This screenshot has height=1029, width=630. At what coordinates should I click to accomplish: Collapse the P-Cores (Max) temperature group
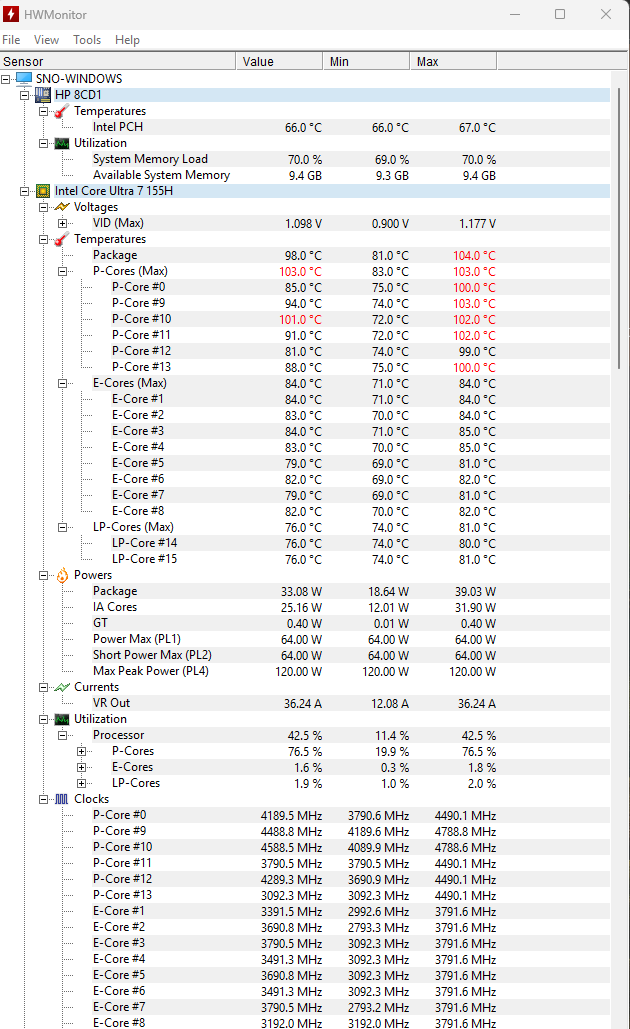click(x=62, y=271)
